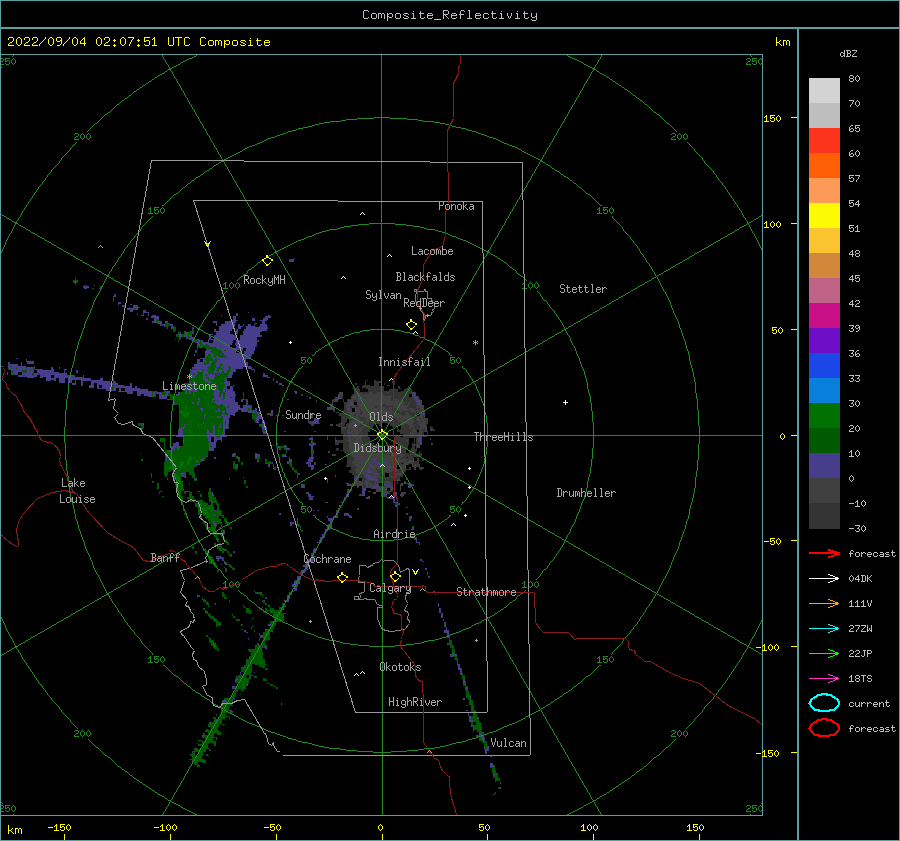The height and width of the screenshot is (841, 900).
Task: Select the Strathmore label
Action: [x=486, y=592]
